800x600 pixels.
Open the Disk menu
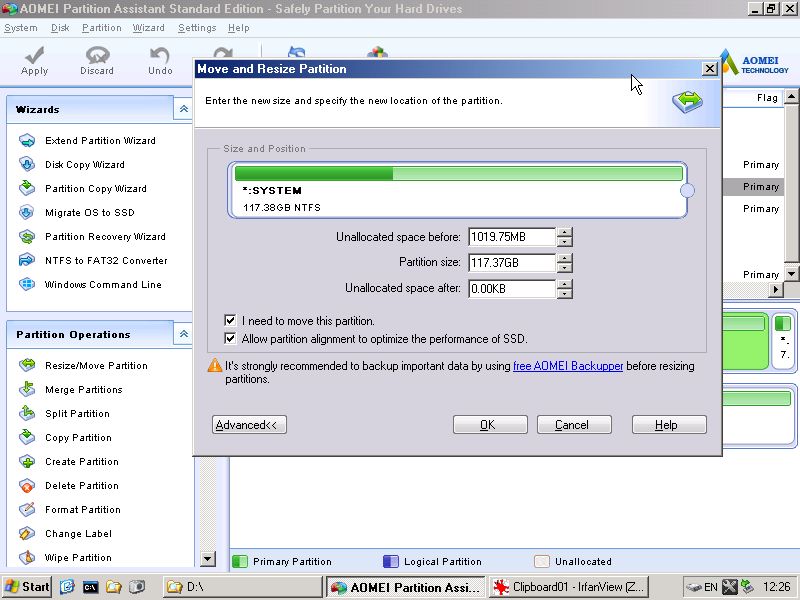[60, 28]
